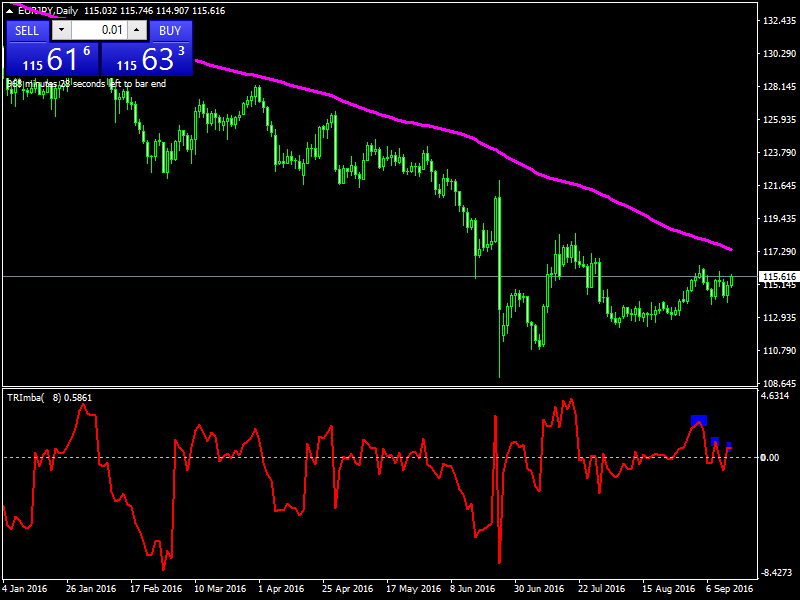
Task: Click the date label 22 Jul 2016
Action: [601, 588]
